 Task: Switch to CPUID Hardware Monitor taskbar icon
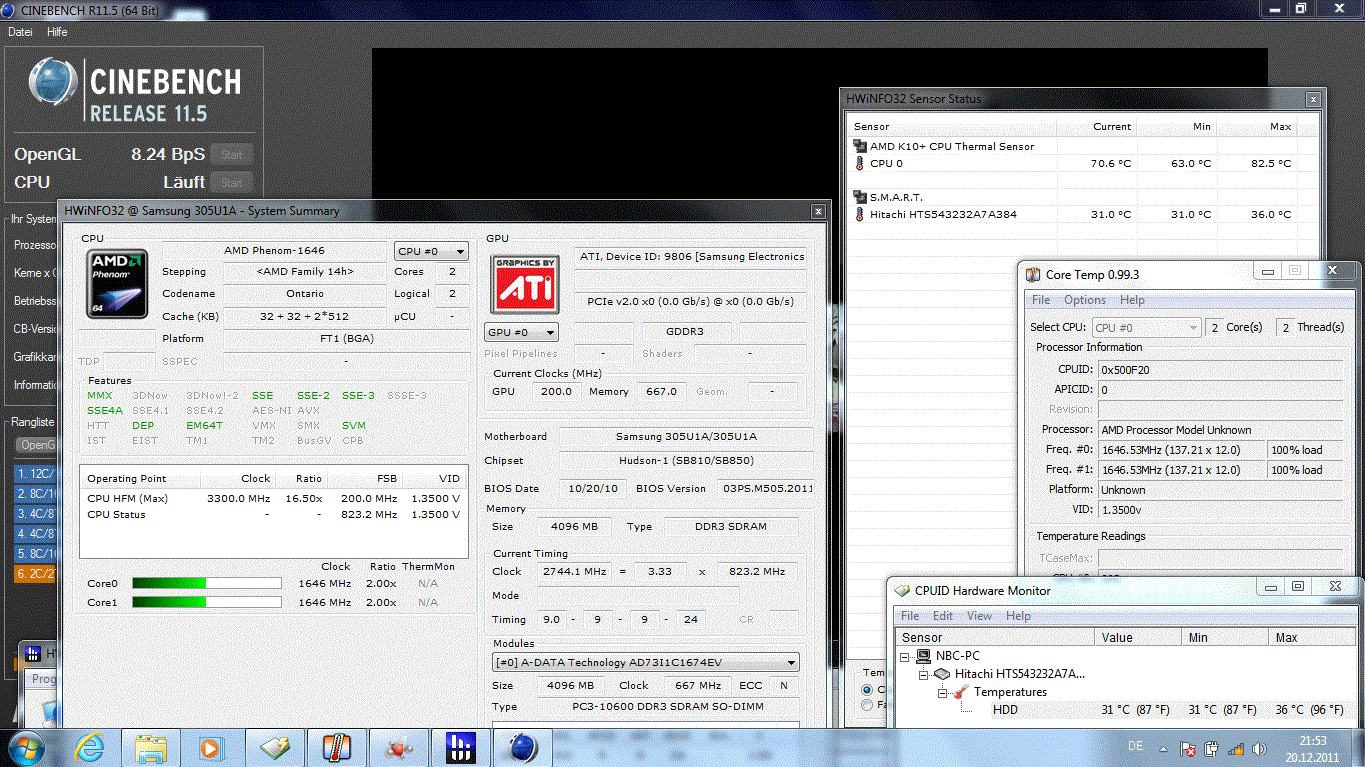pos(274,747)
